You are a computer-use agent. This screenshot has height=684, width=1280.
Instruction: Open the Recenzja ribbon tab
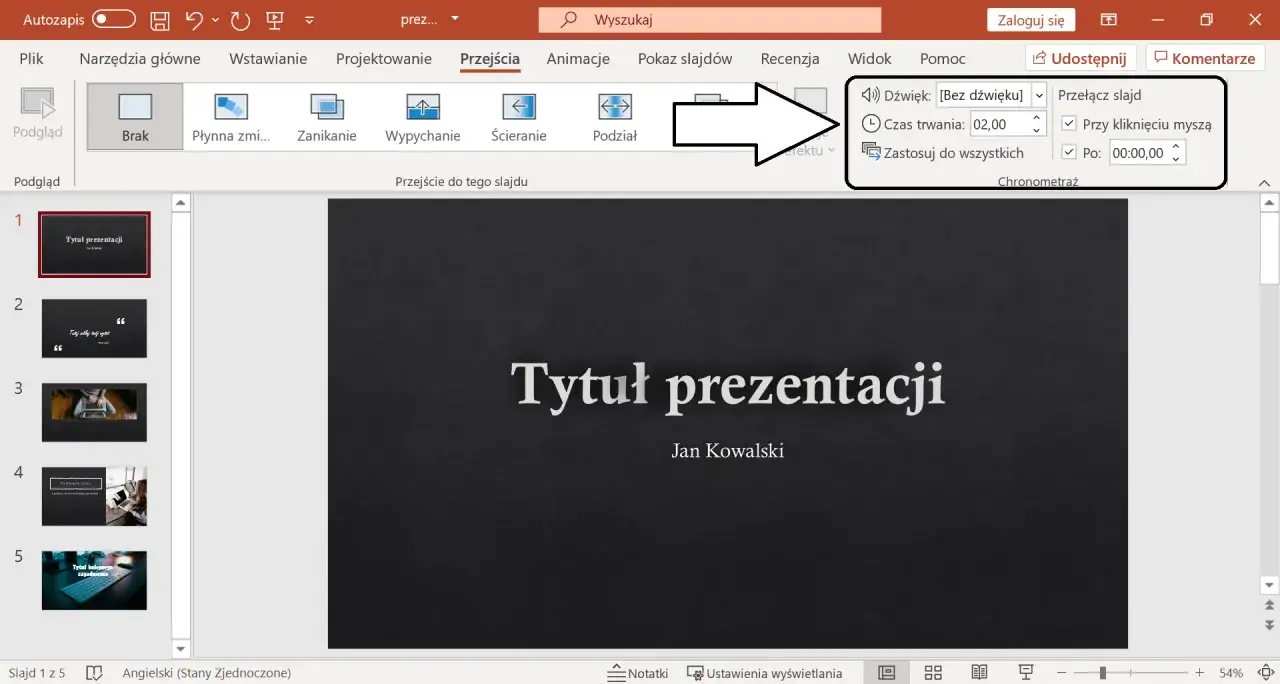coord(789,58)
